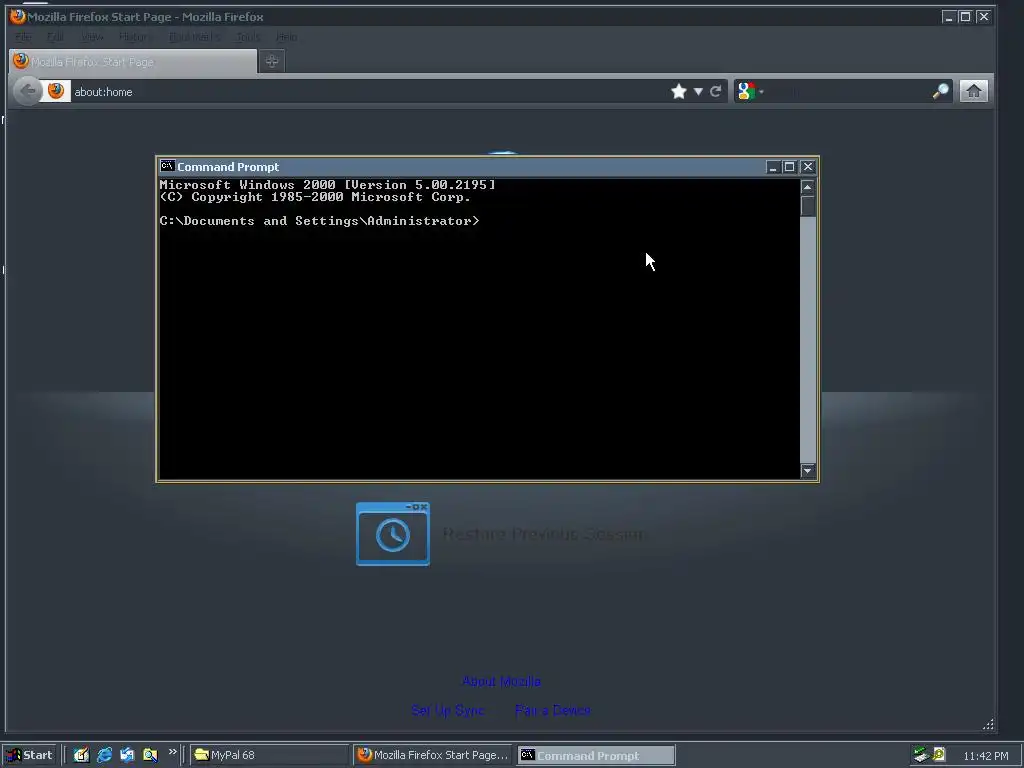
Task: Open the address bar history dropdown arrow
Action: (698, 91)
